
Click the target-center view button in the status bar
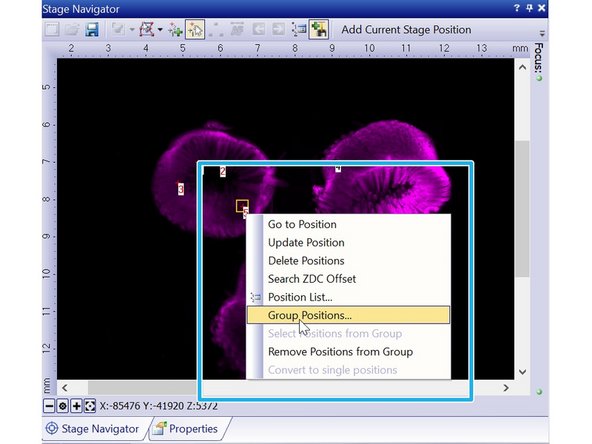point(63,406)
